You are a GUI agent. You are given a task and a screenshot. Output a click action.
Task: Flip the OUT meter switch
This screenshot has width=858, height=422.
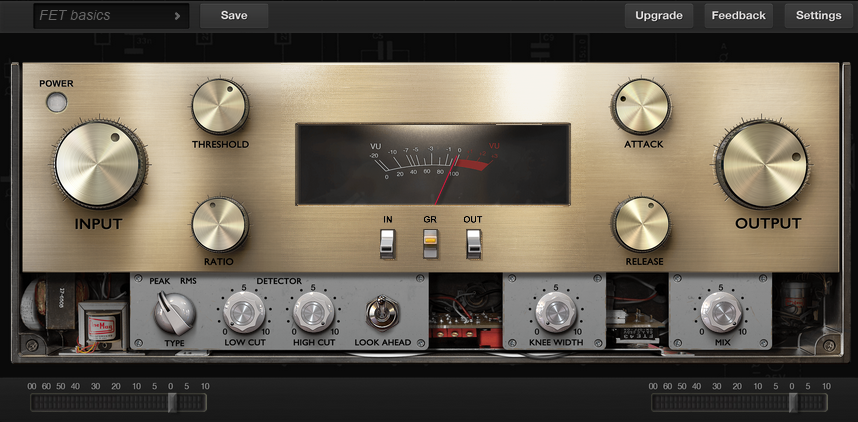coord(473,244)
